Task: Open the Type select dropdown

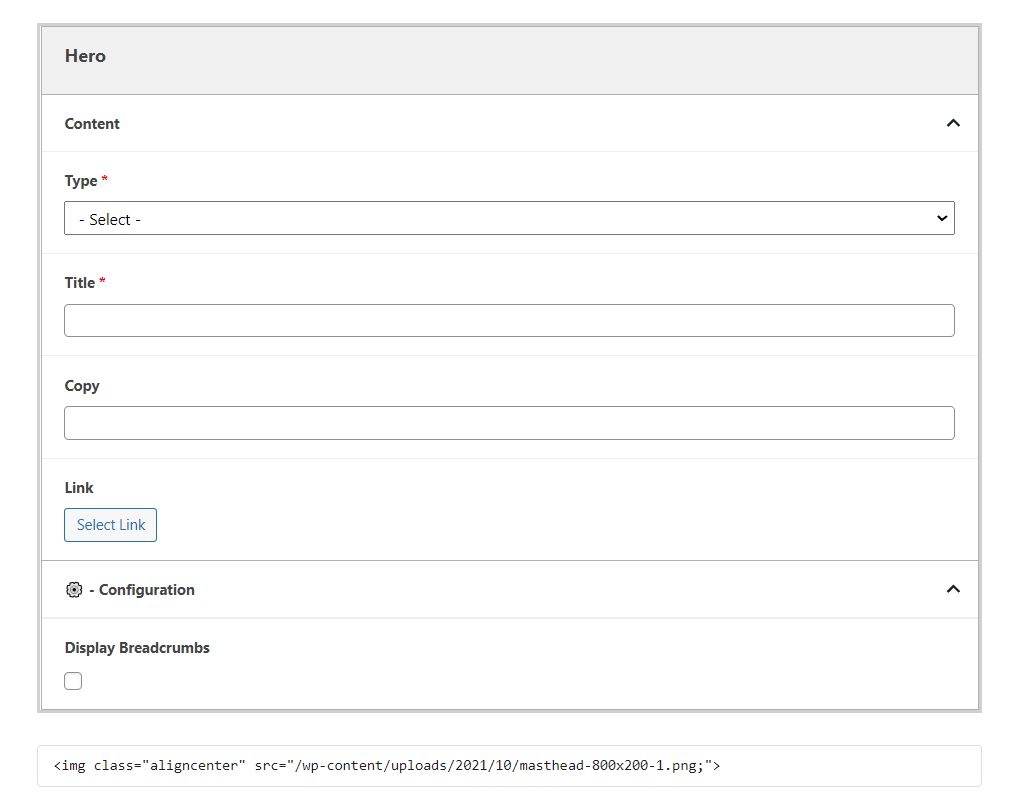Action: pyautogui.click(x=508, y=219)
